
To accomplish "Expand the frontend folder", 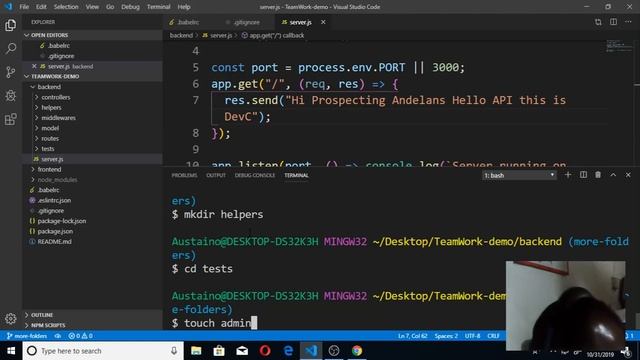I will (49, 169).
